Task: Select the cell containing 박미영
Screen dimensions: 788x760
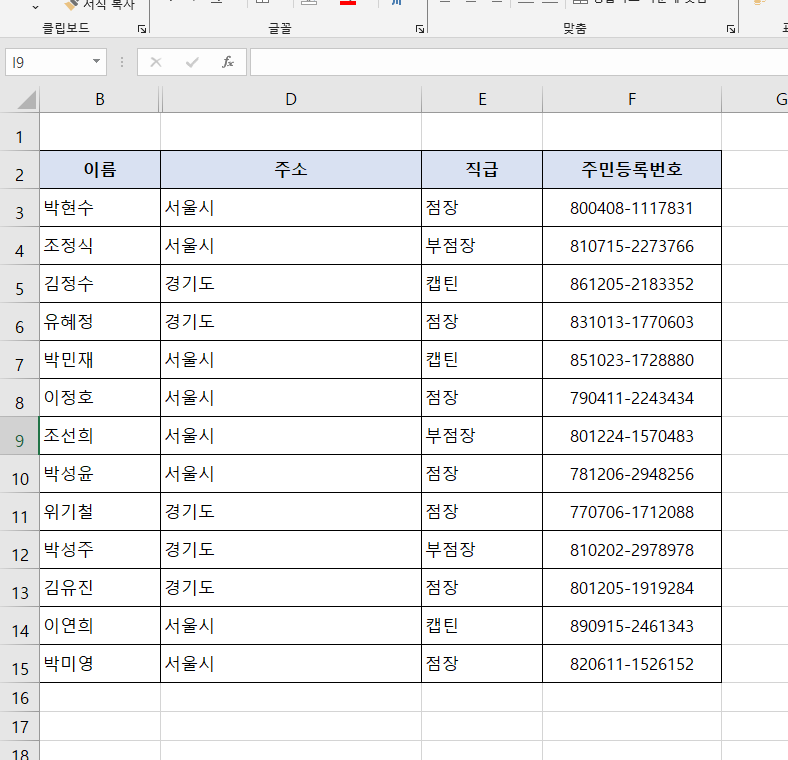Action: click(x=100, y=663)
